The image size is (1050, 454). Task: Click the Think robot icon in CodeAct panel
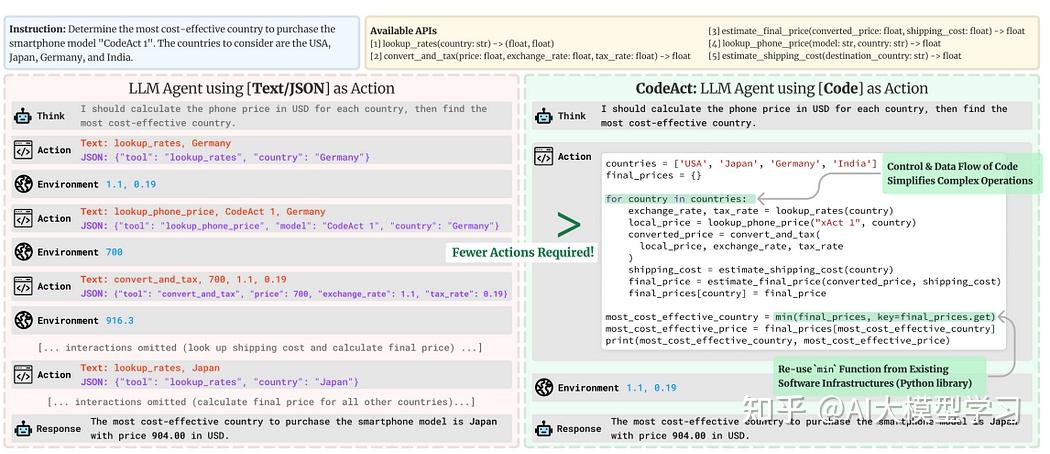tap(544, 116)
